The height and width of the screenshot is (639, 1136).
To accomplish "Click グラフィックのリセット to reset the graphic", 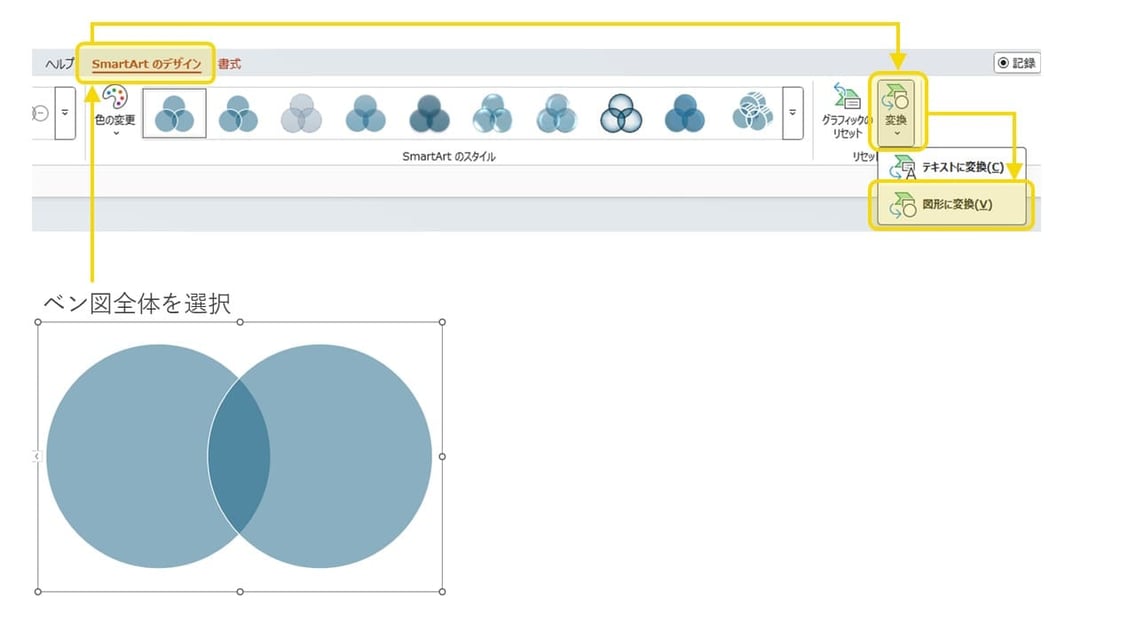I will [x=846, y=111].
